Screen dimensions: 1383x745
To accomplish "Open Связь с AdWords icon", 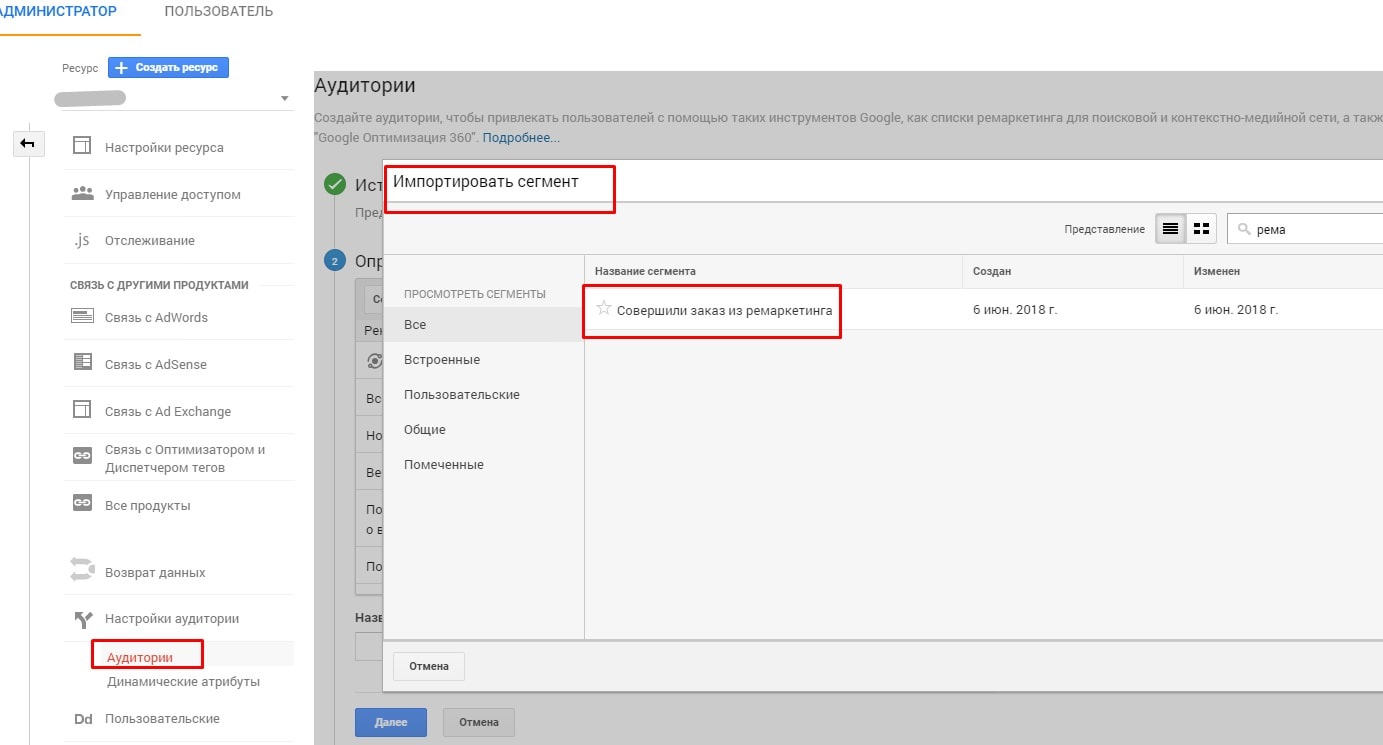I will click(82, 317).
